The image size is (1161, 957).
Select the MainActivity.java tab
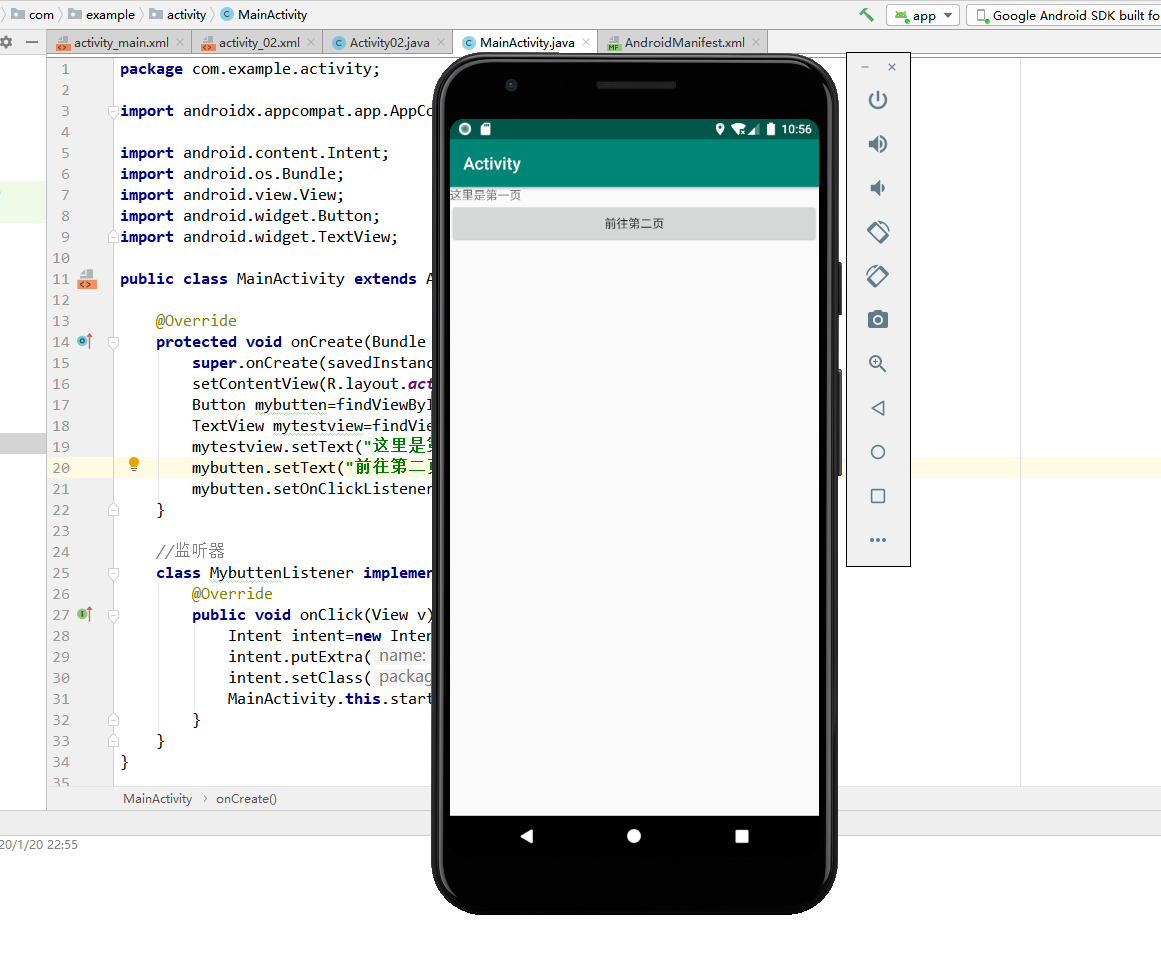pos(526,43)
